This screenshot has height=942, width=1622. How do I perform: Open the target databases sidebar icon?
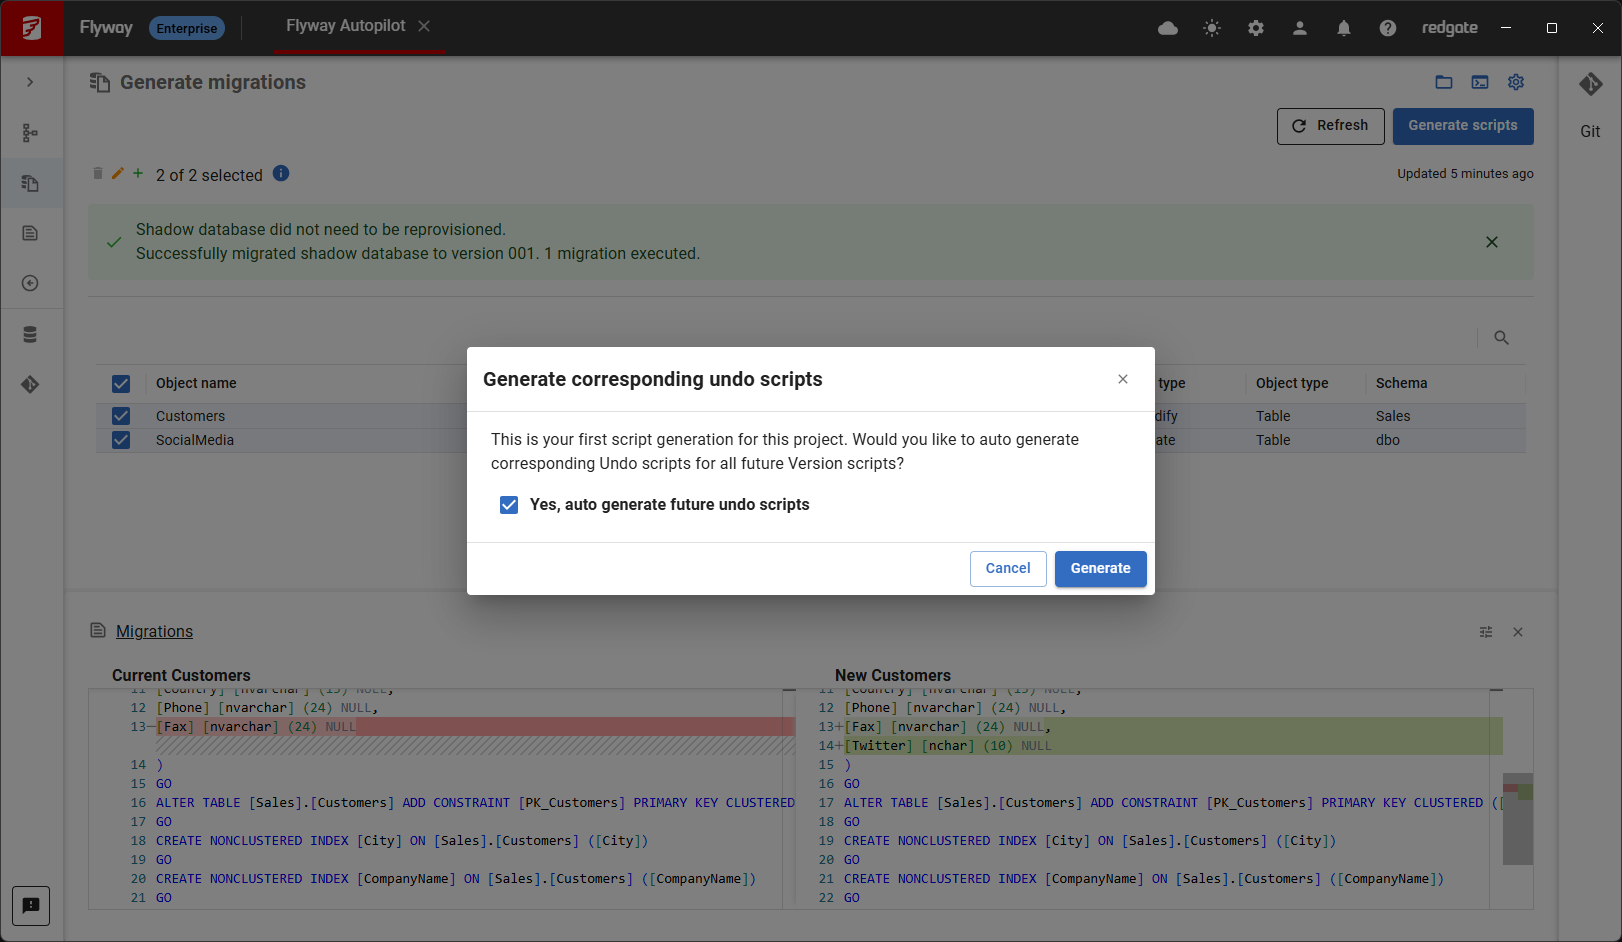point(30,334)
